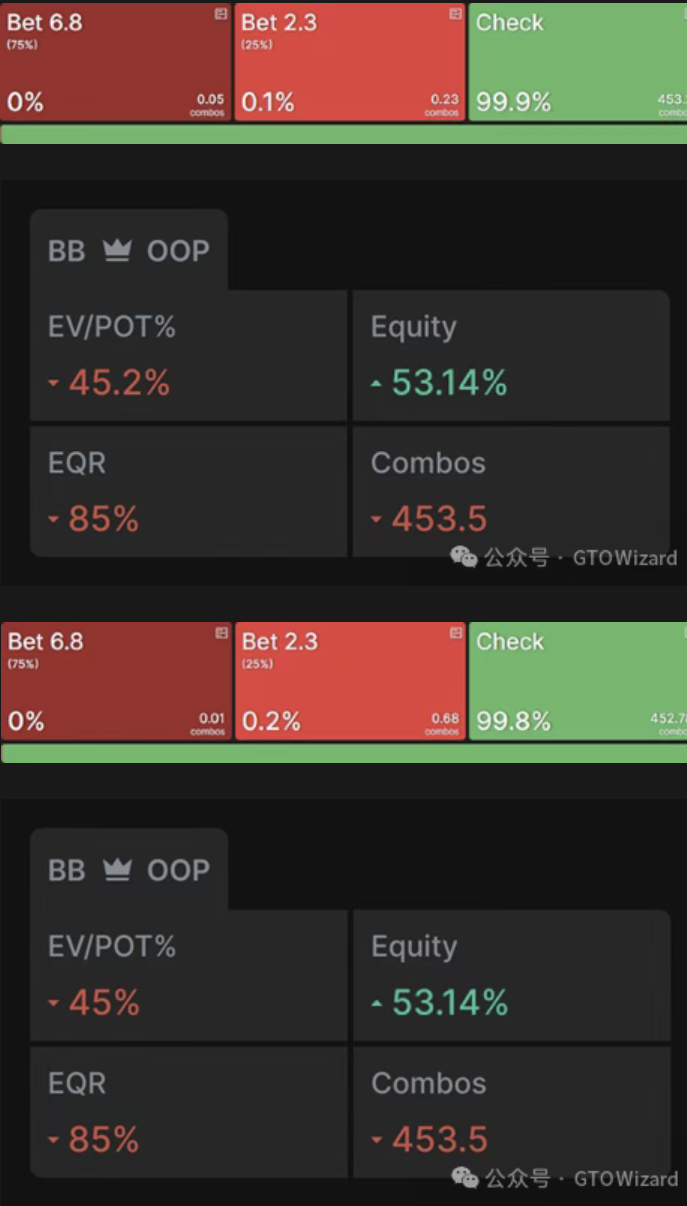Click the EV/POT% stat card reading 45.2%

[x=188, y=356]
